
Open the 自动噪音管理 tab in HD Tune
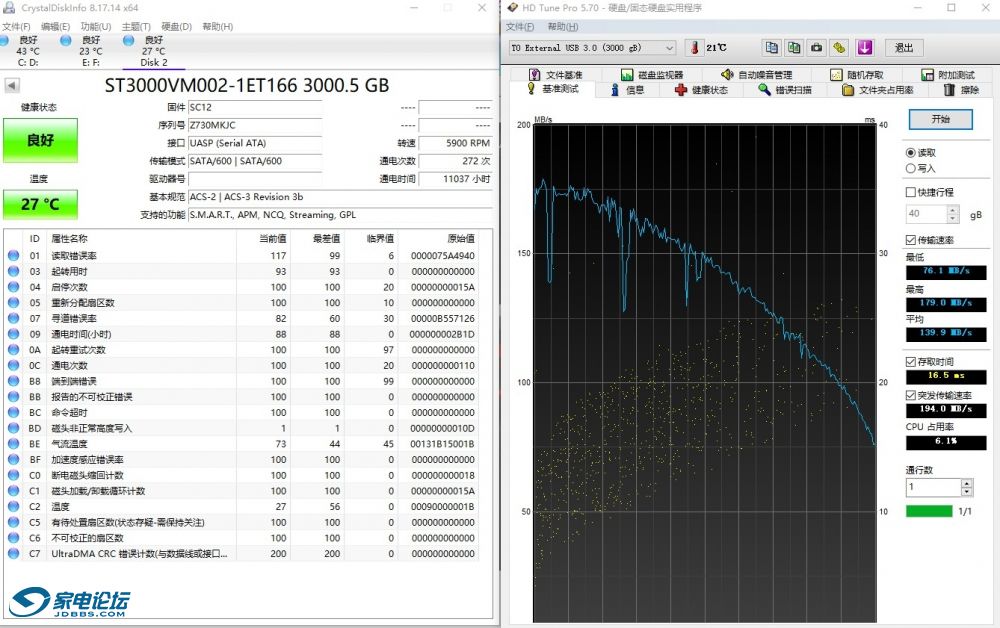point(757,75)
